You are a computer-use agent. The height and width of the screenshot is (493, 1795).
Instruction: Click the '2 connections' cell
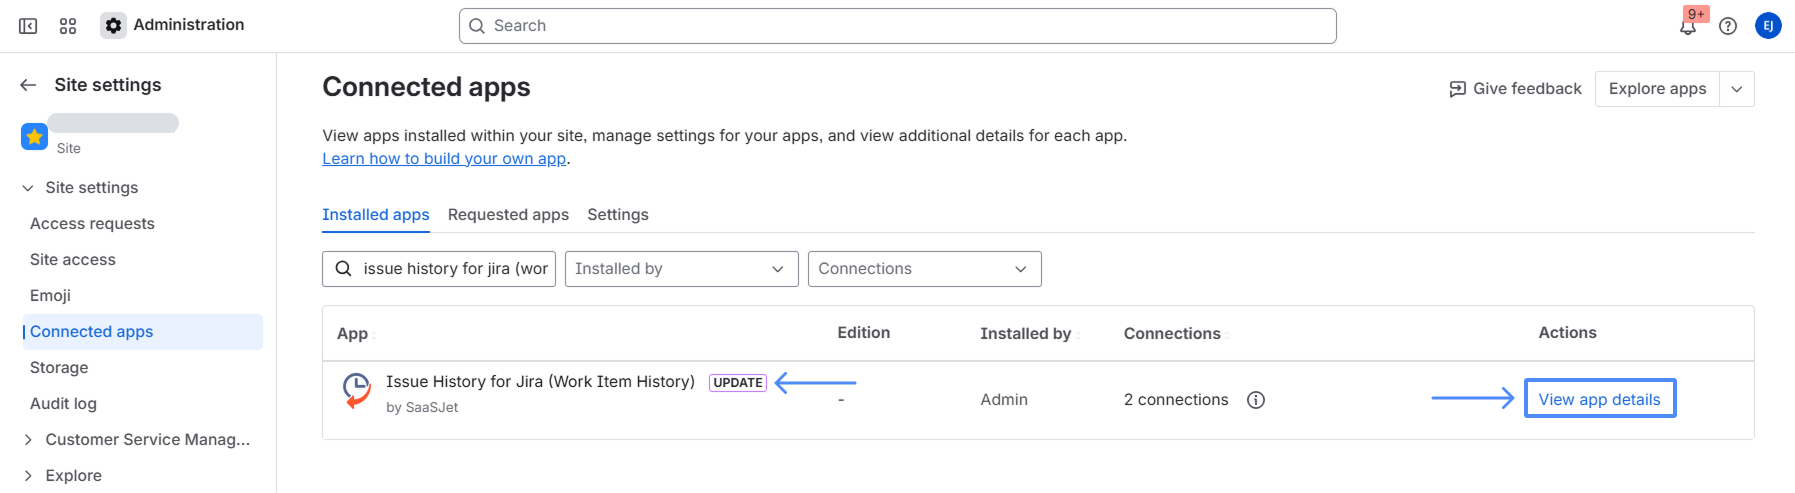[1176, 400]
